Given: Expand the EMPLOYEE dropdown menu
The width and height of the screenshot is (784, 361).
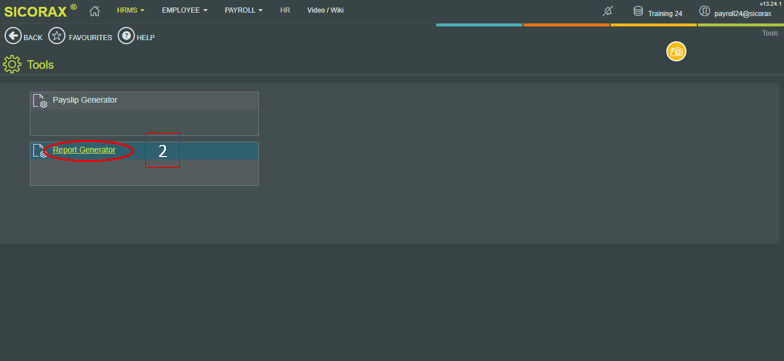Looking at the screenshot, I should (x=184, y=10).
